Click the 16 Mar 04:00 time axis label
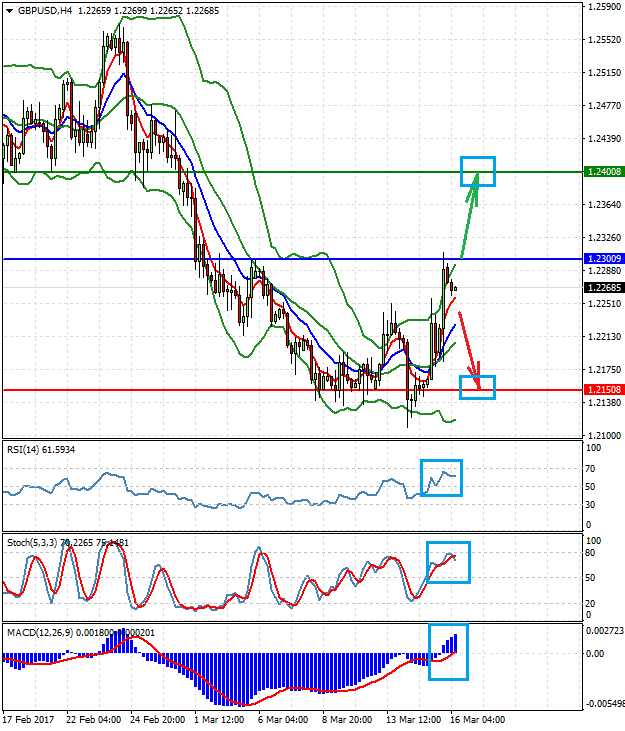The image size is (625, 731). (478, 720)
